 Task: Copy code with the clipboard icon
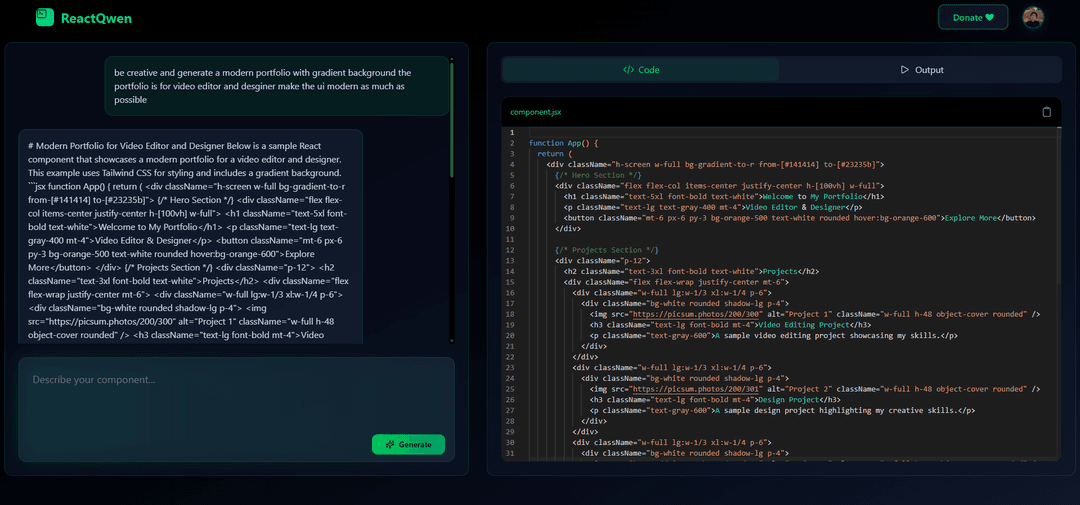point(1046,112)
